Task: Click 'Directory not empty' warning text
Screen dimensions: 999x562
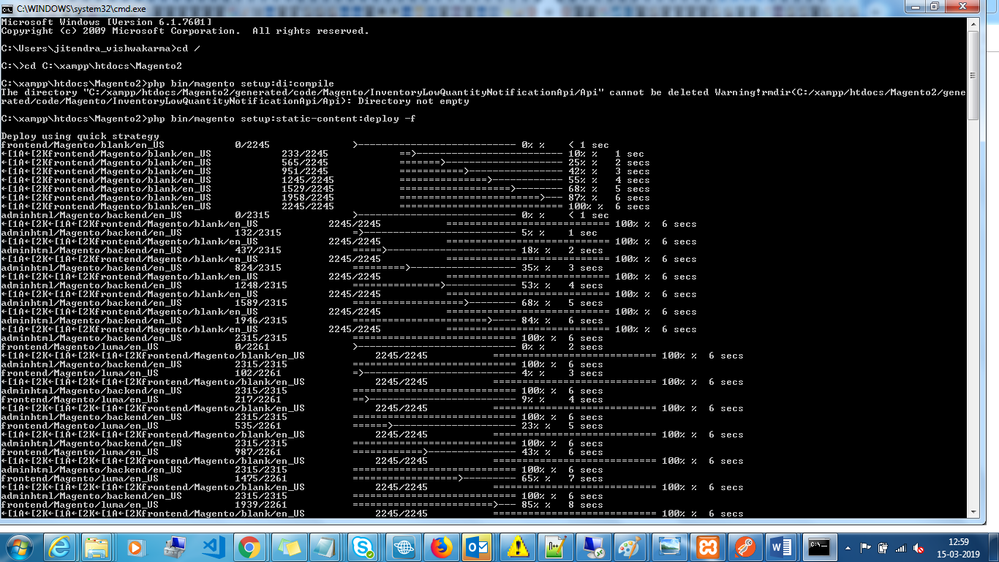Action: point(413,101)
